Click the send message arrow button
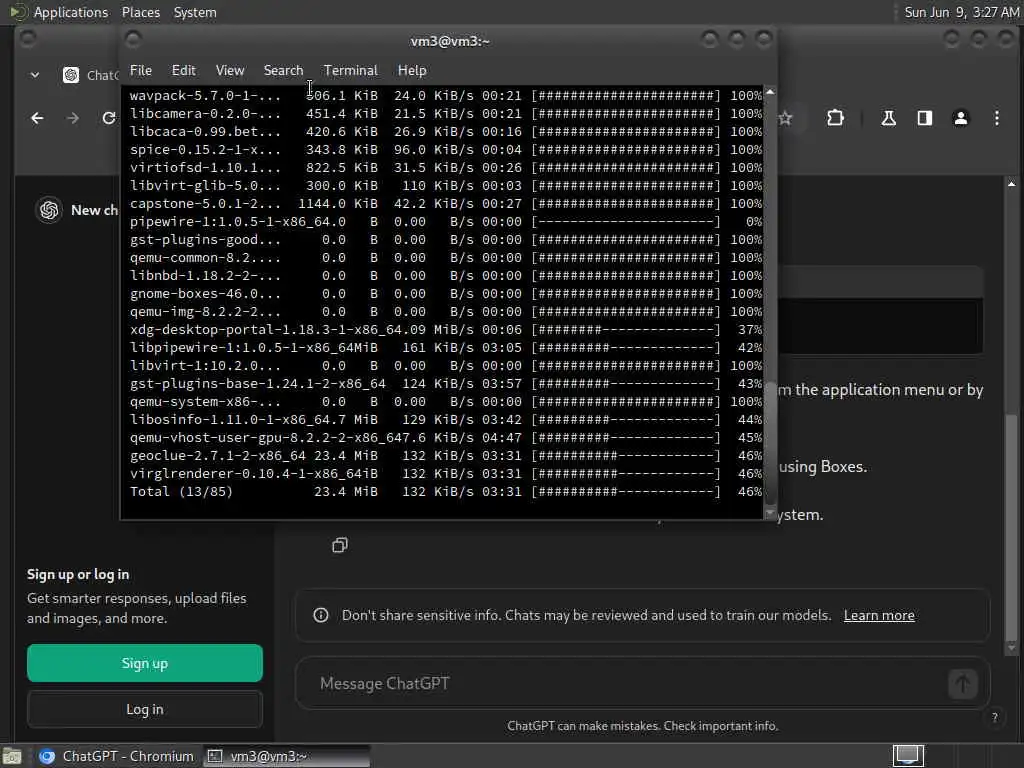Image resolution: width=1024 pixels, height=768 pixels. [x=963, y=684]
